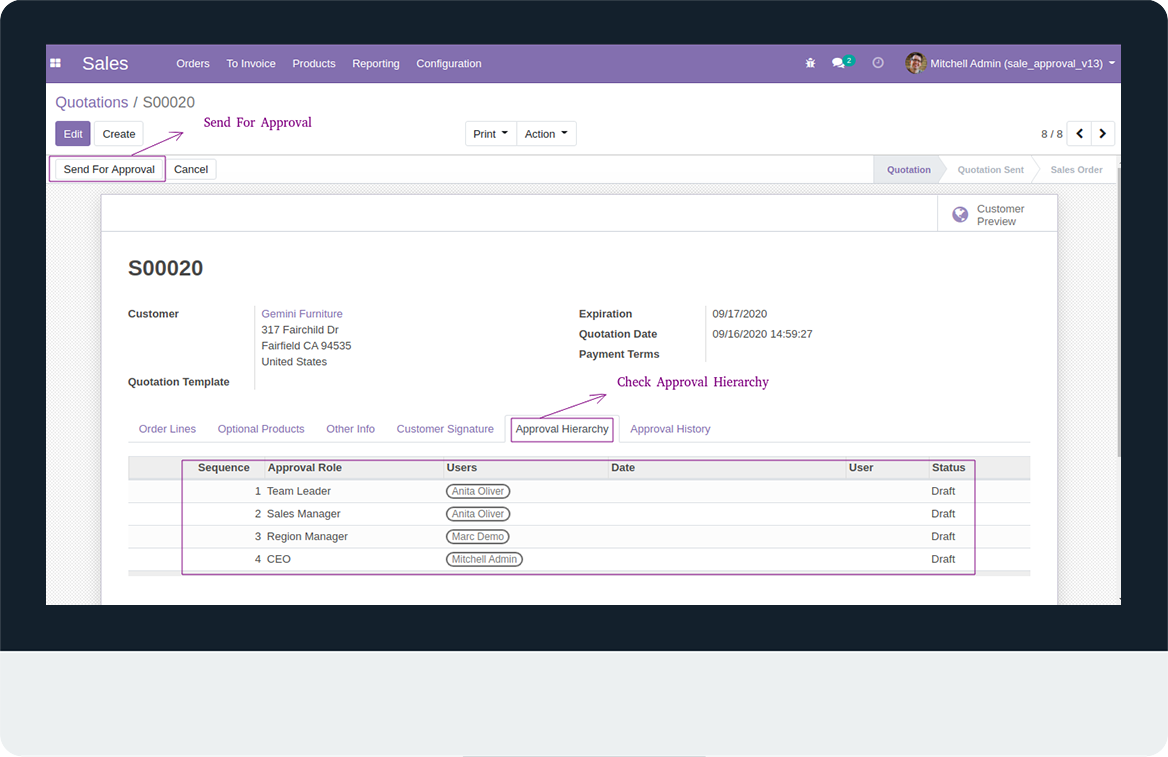Open the Orders menu
Viewport: 1168px width, 757px height.
click(193, 63)
